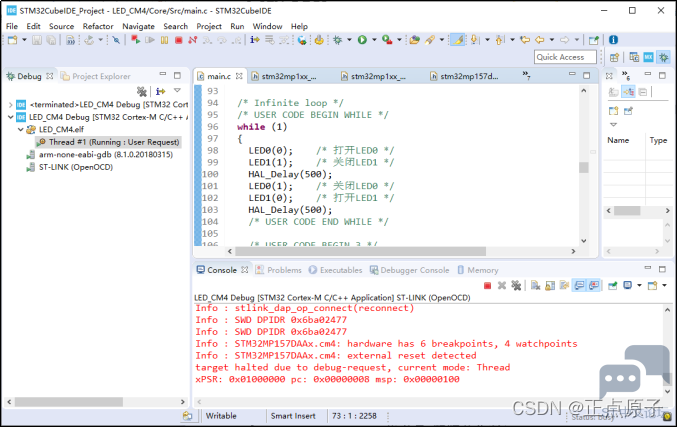Toggle the highlighted icon in the right panel
678x428 pixels.
628,92
